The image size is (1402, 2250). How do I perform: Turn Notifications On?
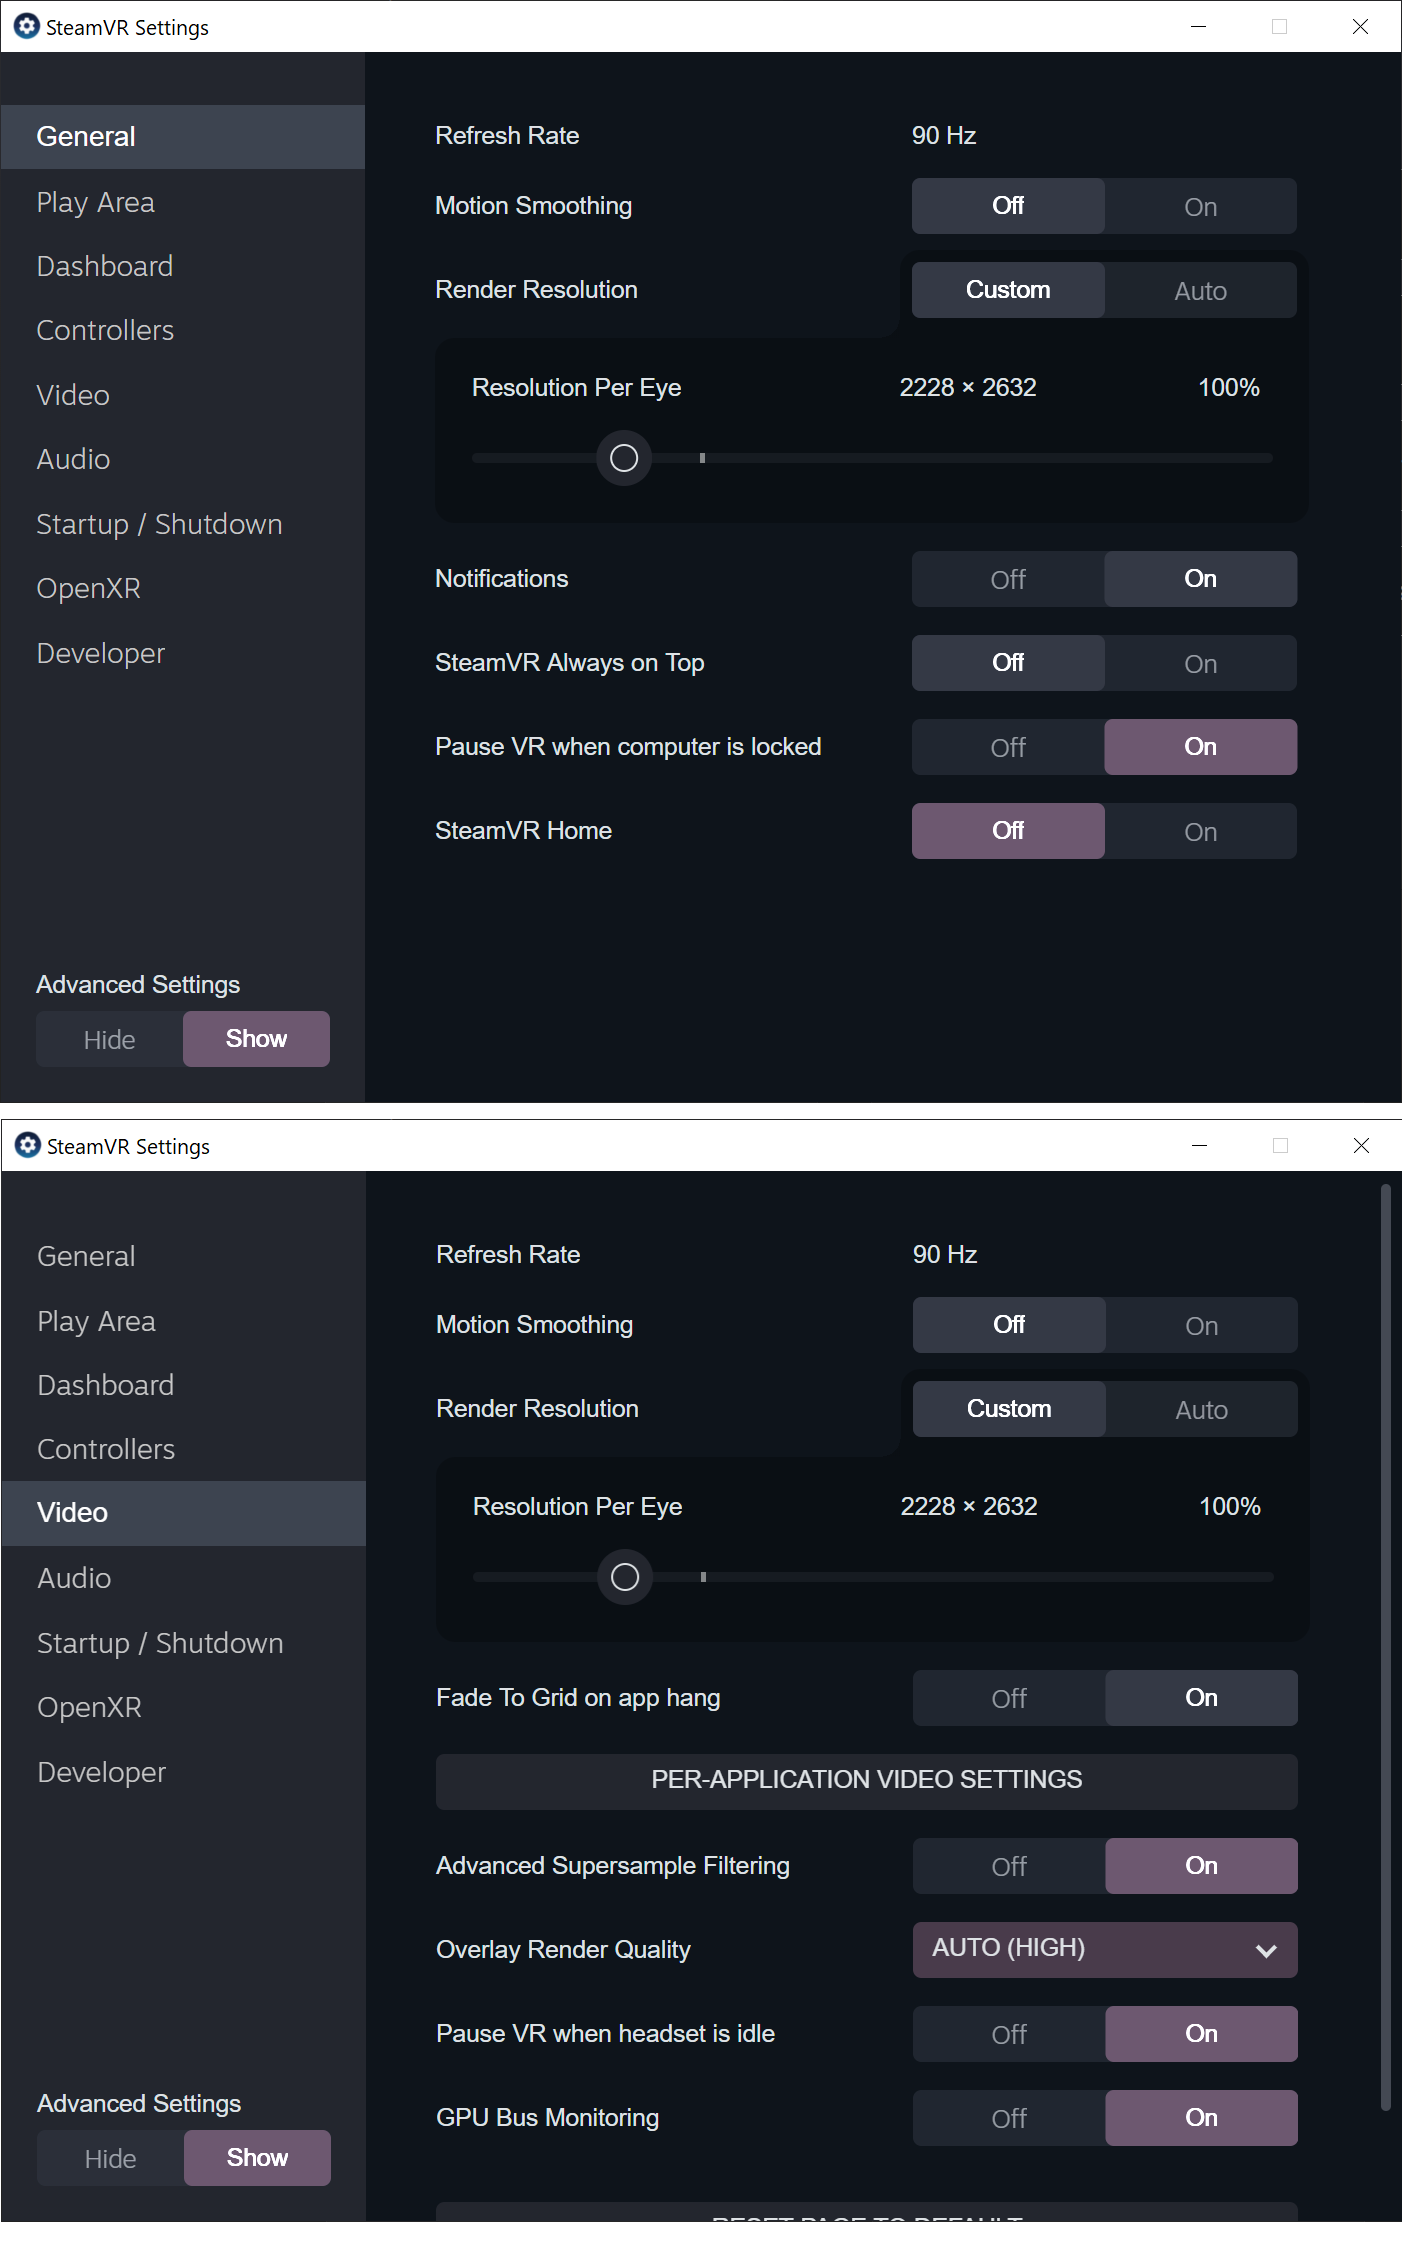(x=1201, y=579)
